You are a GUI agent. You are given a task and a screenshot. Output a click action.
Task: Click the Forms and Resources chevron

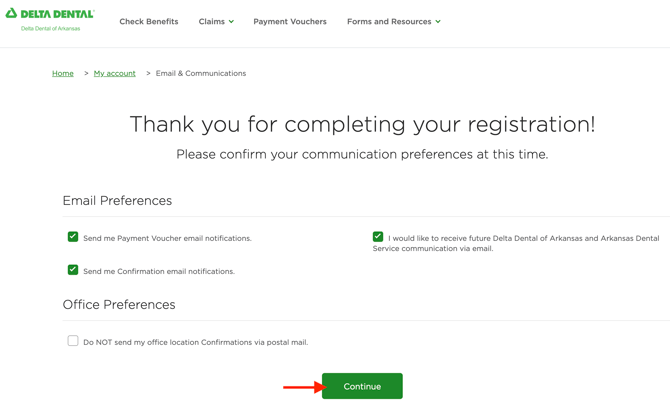[438, 21]
